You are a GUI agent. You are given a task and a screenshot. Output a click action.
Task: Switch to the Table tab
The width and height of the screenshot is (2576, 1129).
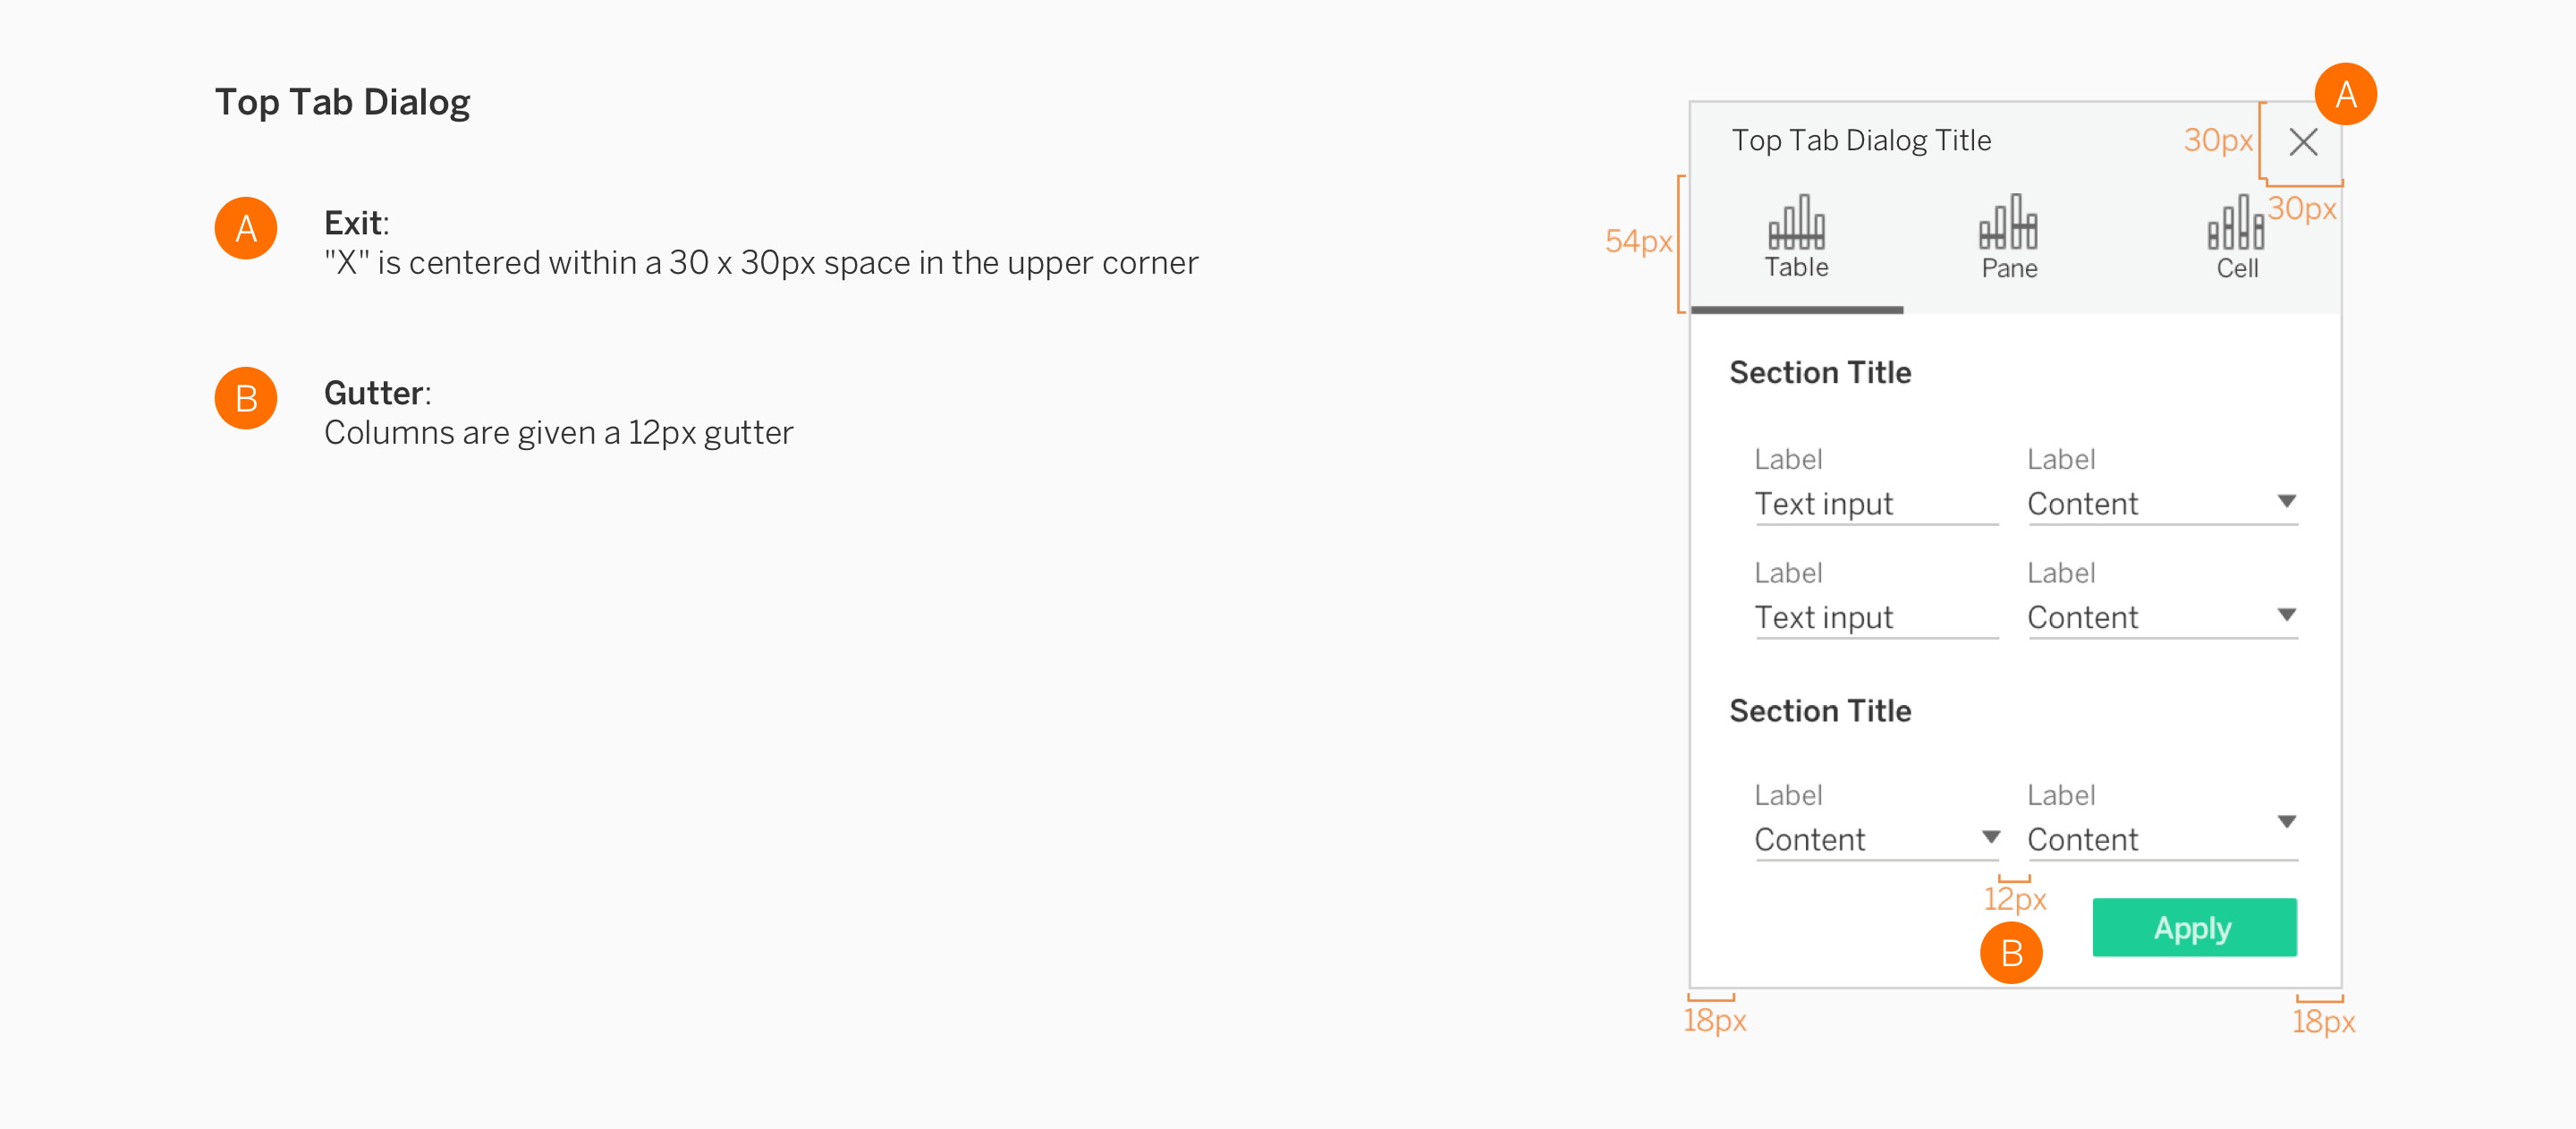(1797, 267)
